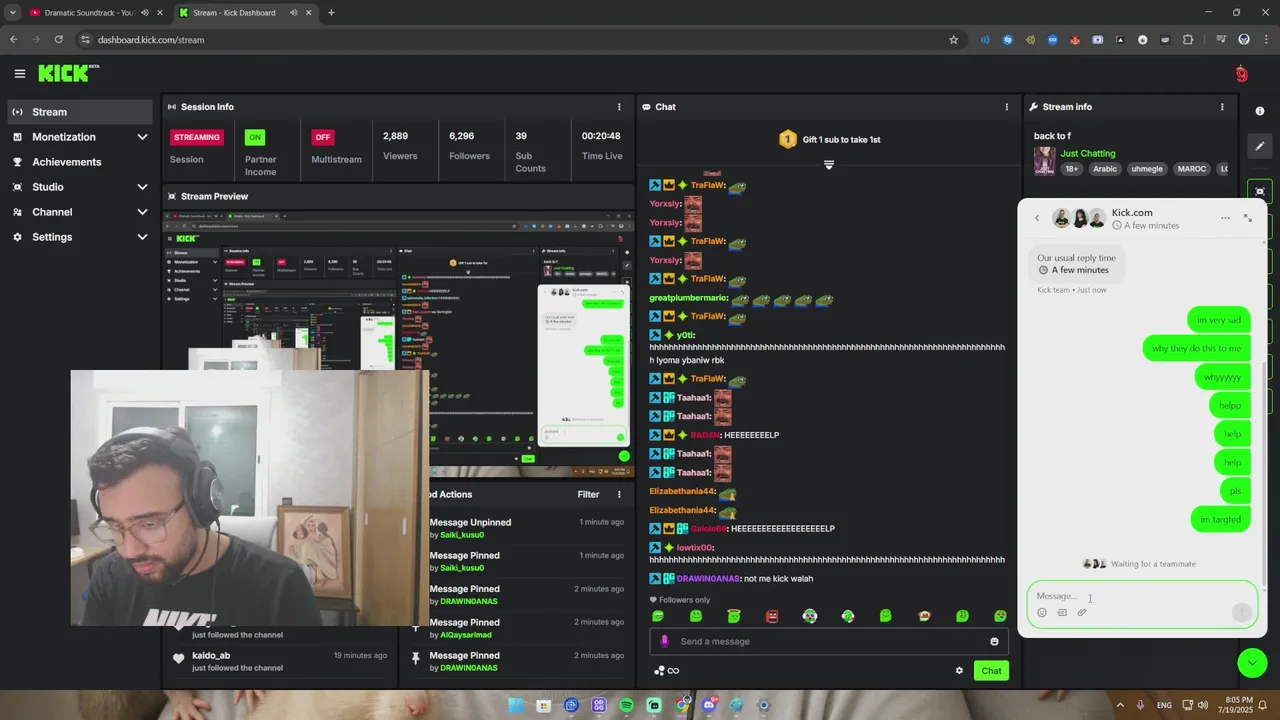Open Mod Actions panel options menu

point(619,494)
